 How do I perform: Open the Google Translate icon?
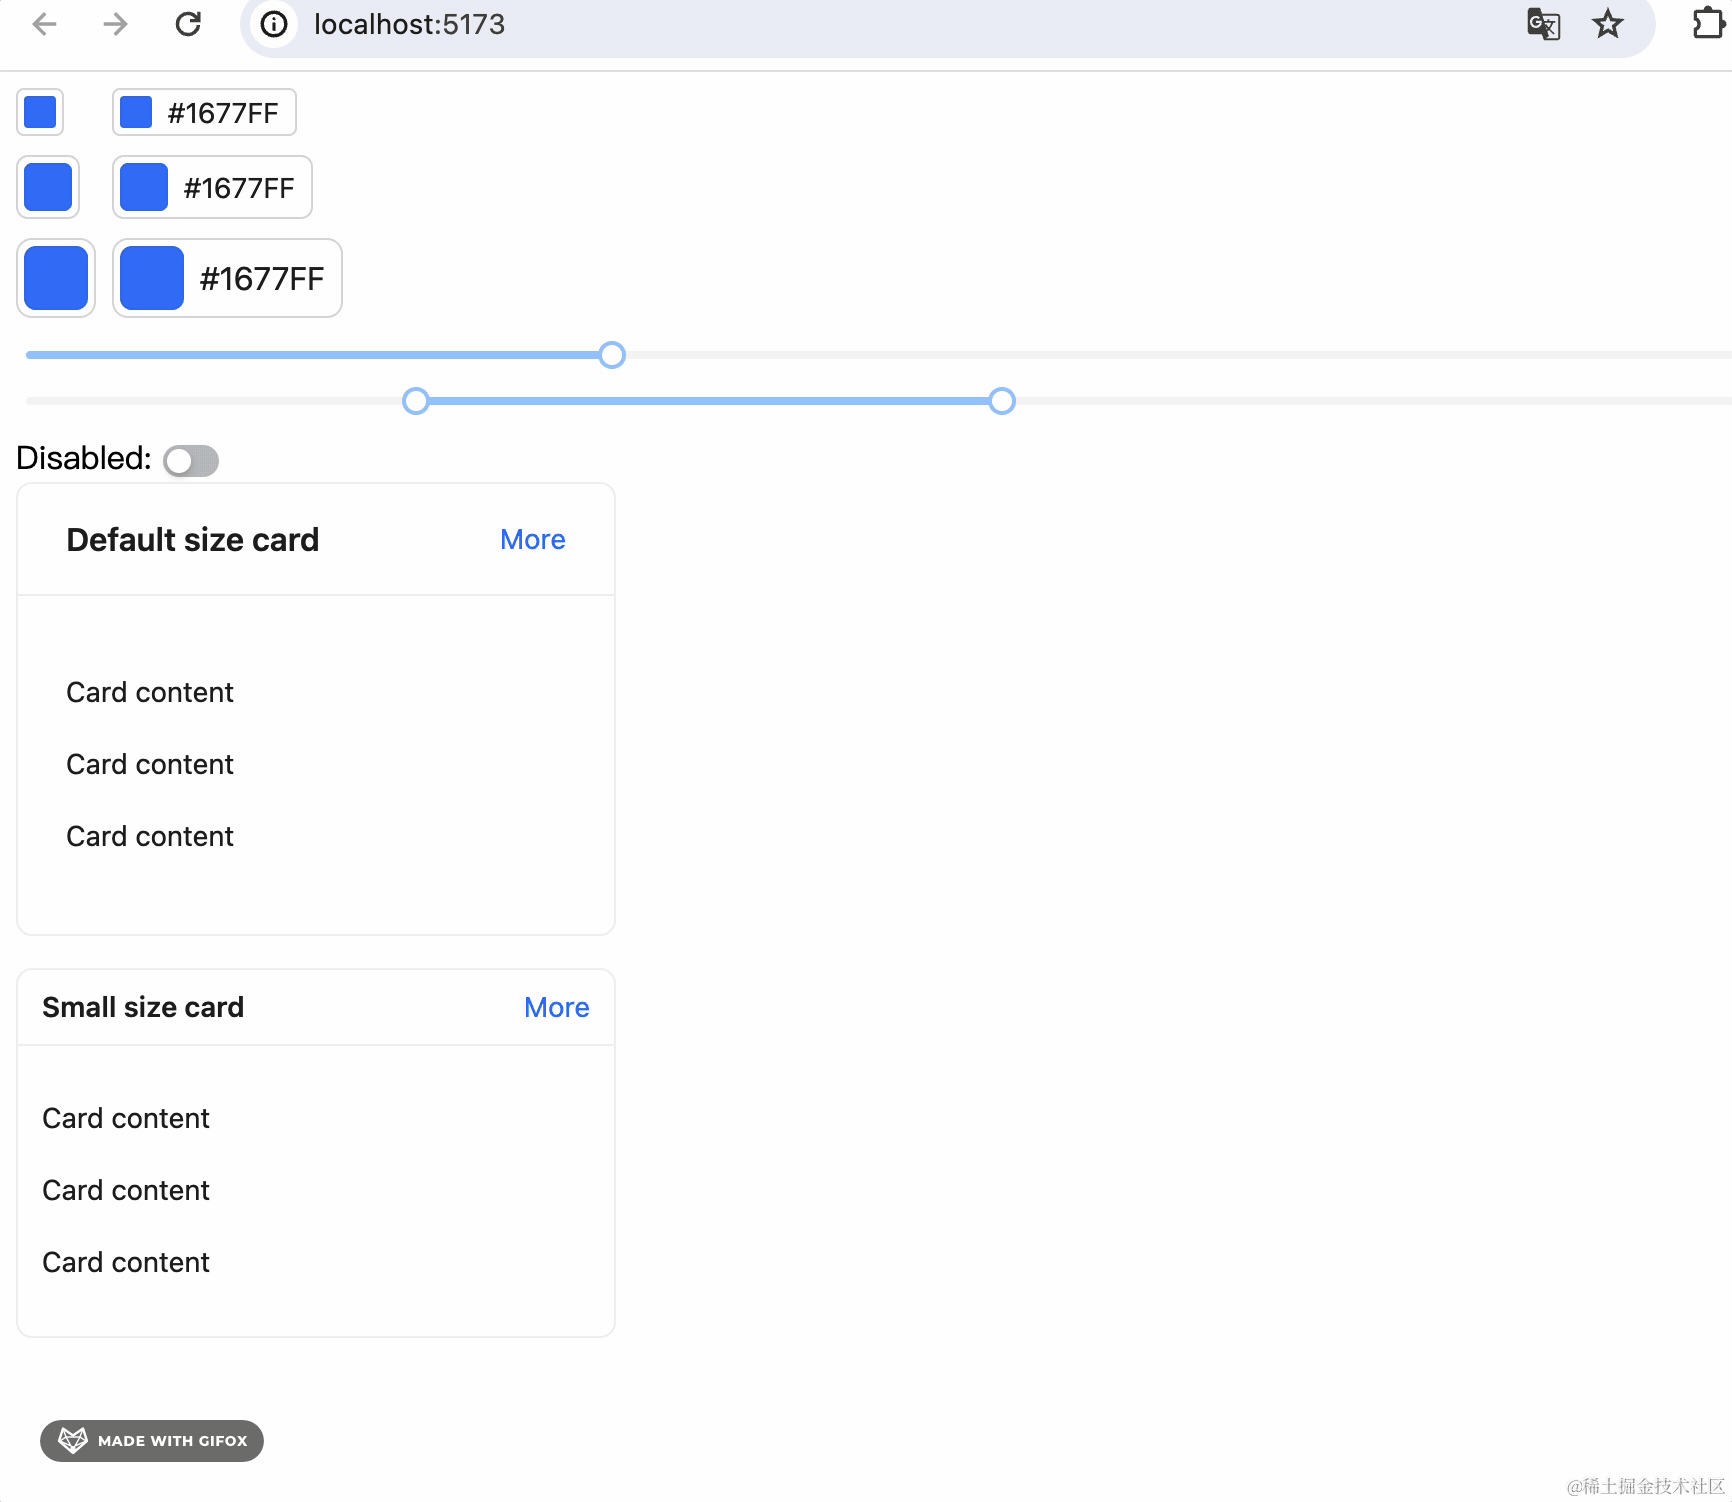tap(1543, 24)
